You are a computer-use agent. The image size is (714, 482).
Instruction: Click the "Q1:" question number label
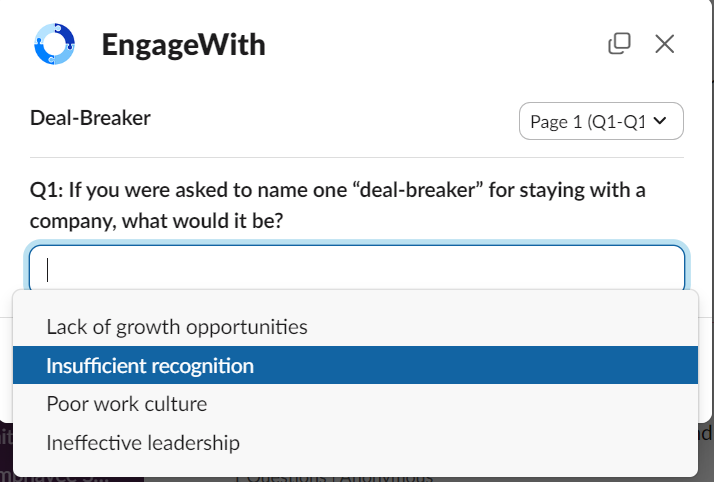click(x=47, y=190)
